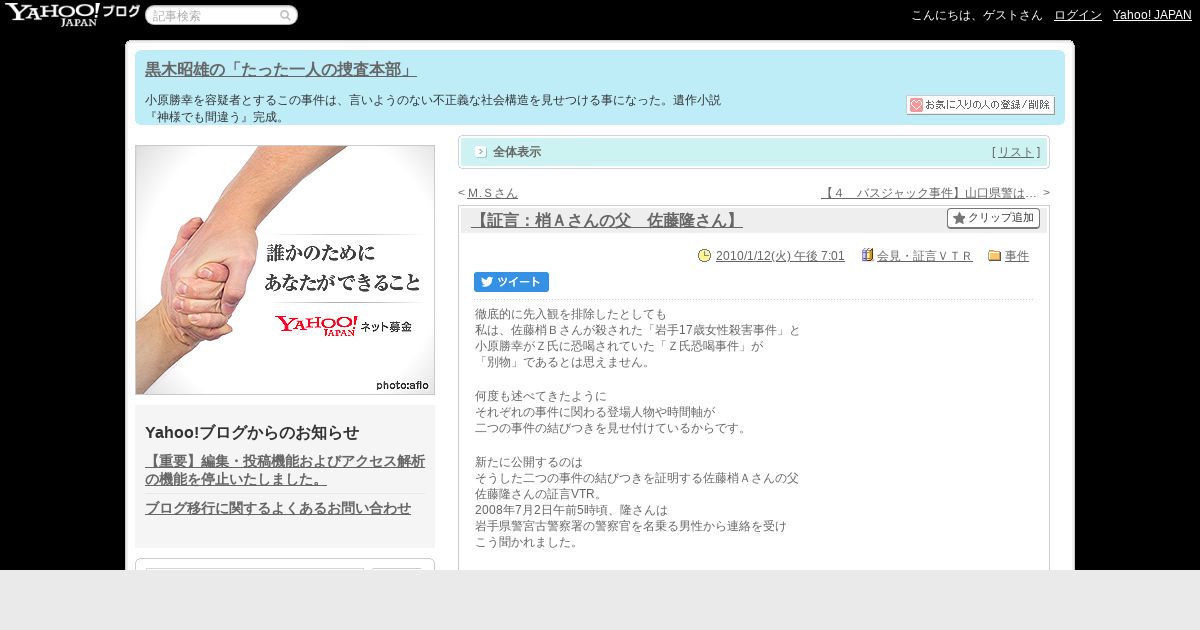Click the search magnifier icon
The width and height of the screenshot is (1200, 630).
[286, 15]
